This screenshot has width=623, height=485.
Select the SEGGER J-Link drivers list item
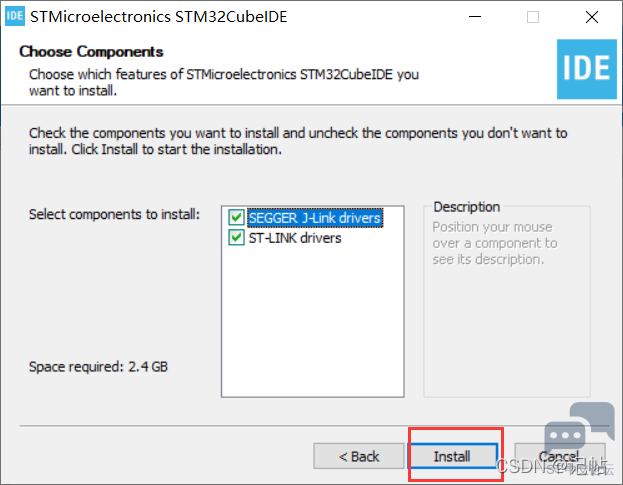(315, 218)
